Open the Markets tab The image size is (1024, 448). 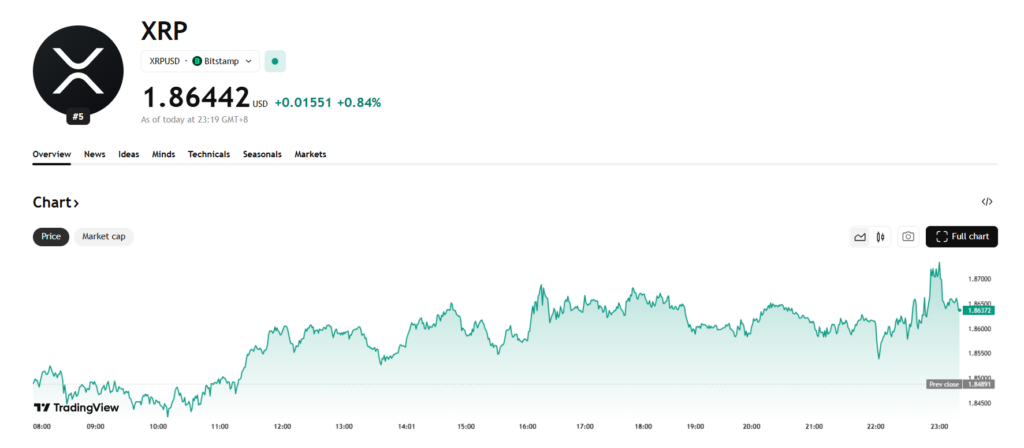pyautogui.click(x=310, y=154)
